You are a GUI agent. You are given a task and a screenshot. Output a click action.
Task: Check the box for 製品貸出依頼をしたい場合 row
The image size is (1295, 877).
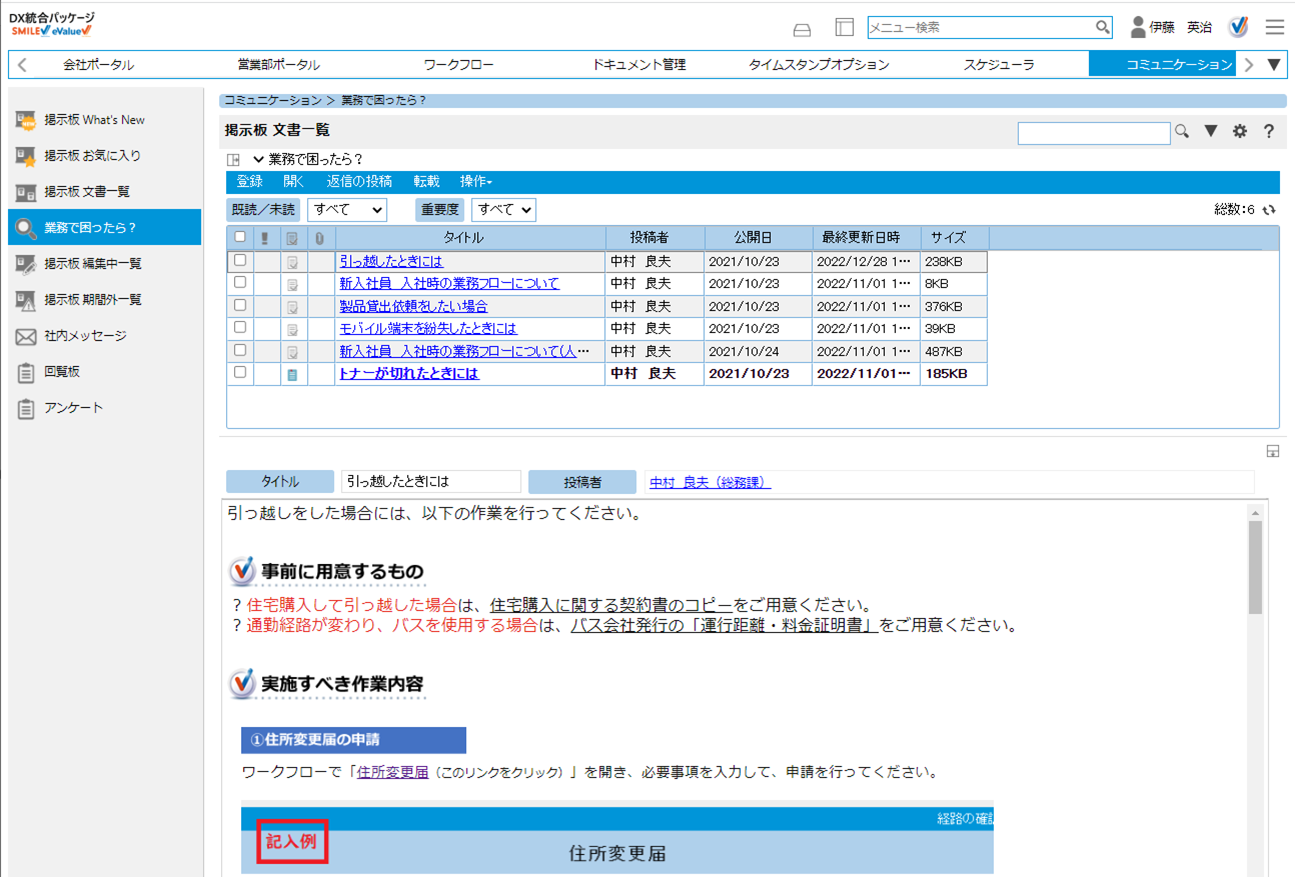coord(240,305)
